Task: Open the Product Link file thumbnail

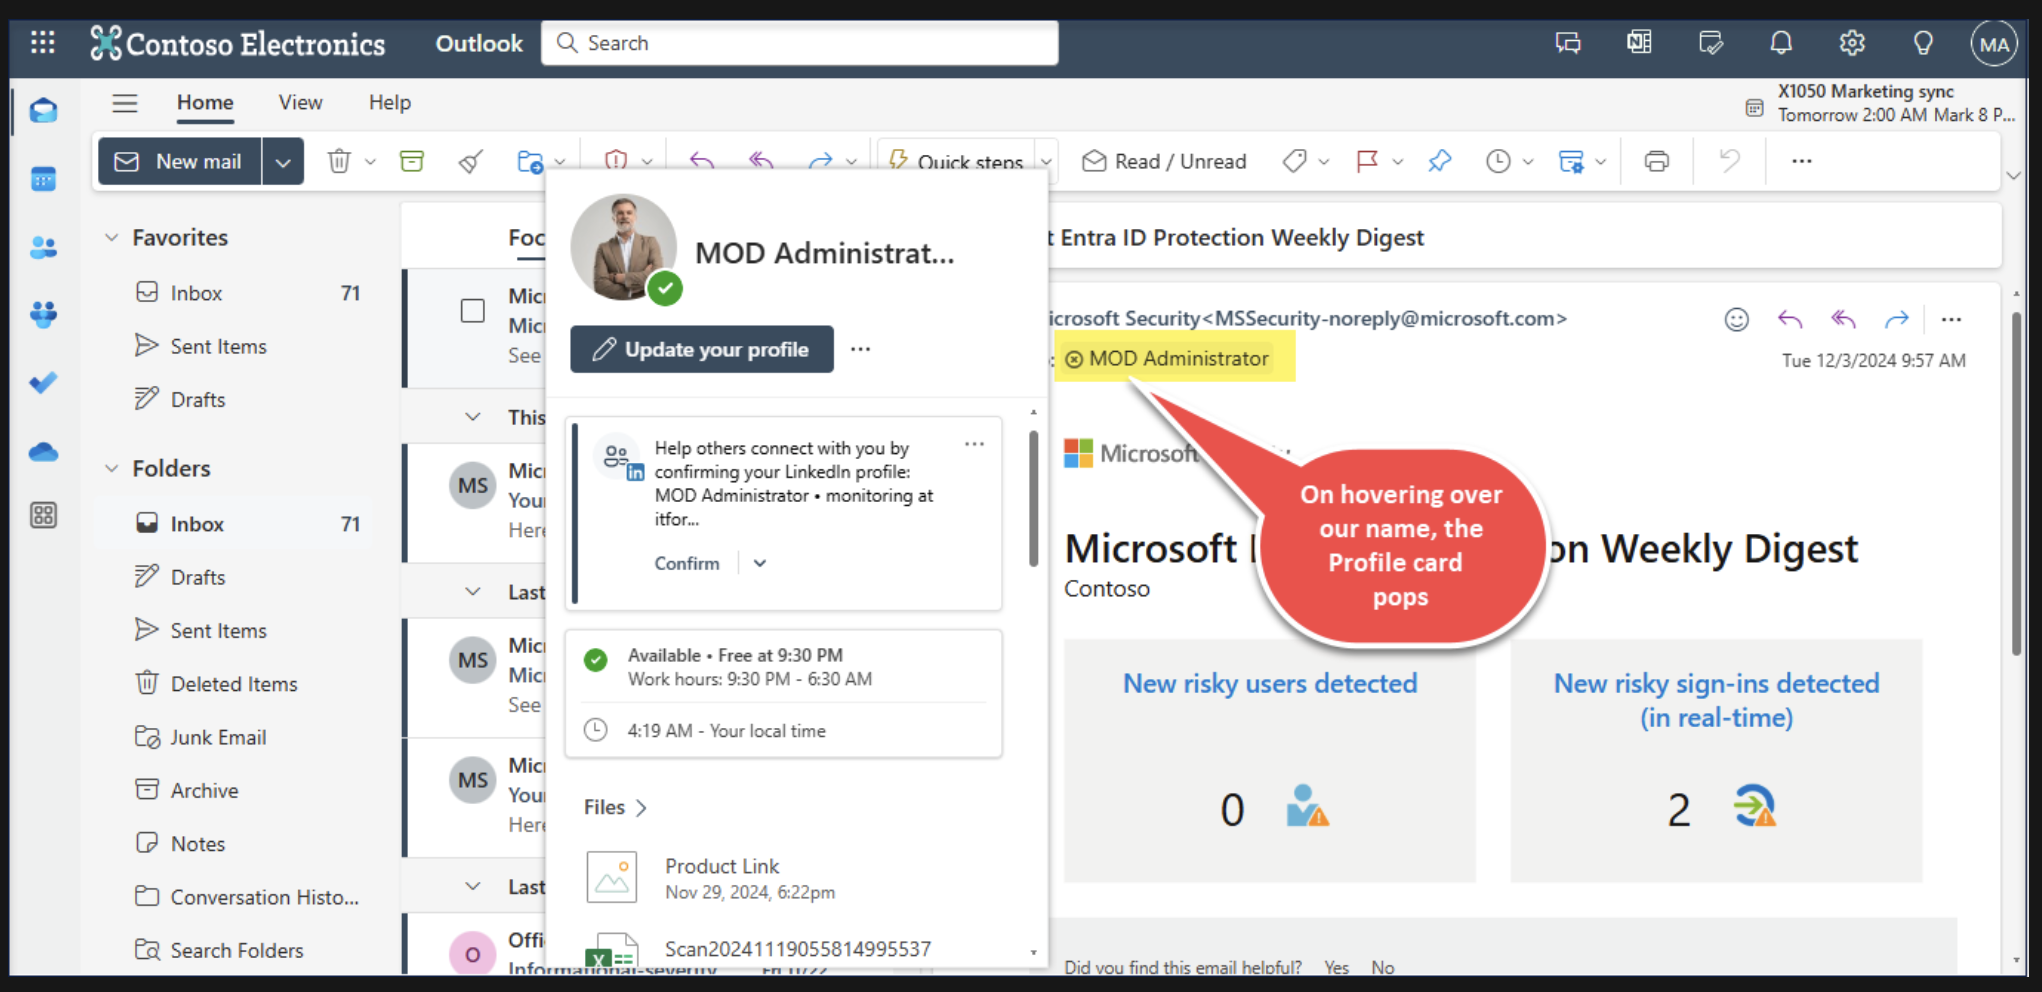Action: coord(612,877)
